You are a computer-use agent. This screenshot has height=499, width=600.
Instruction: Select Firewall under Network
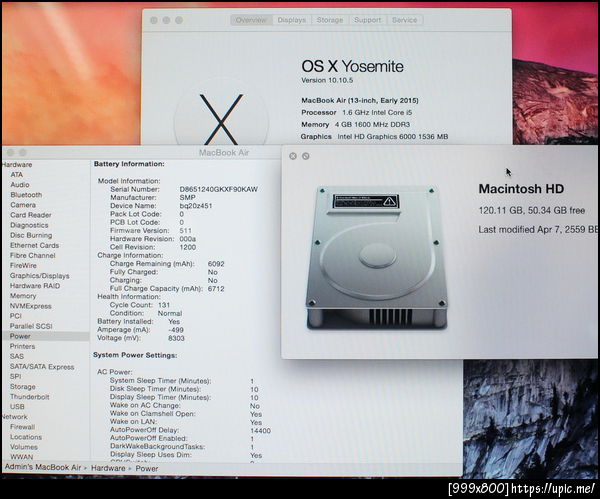click(22, 427)
